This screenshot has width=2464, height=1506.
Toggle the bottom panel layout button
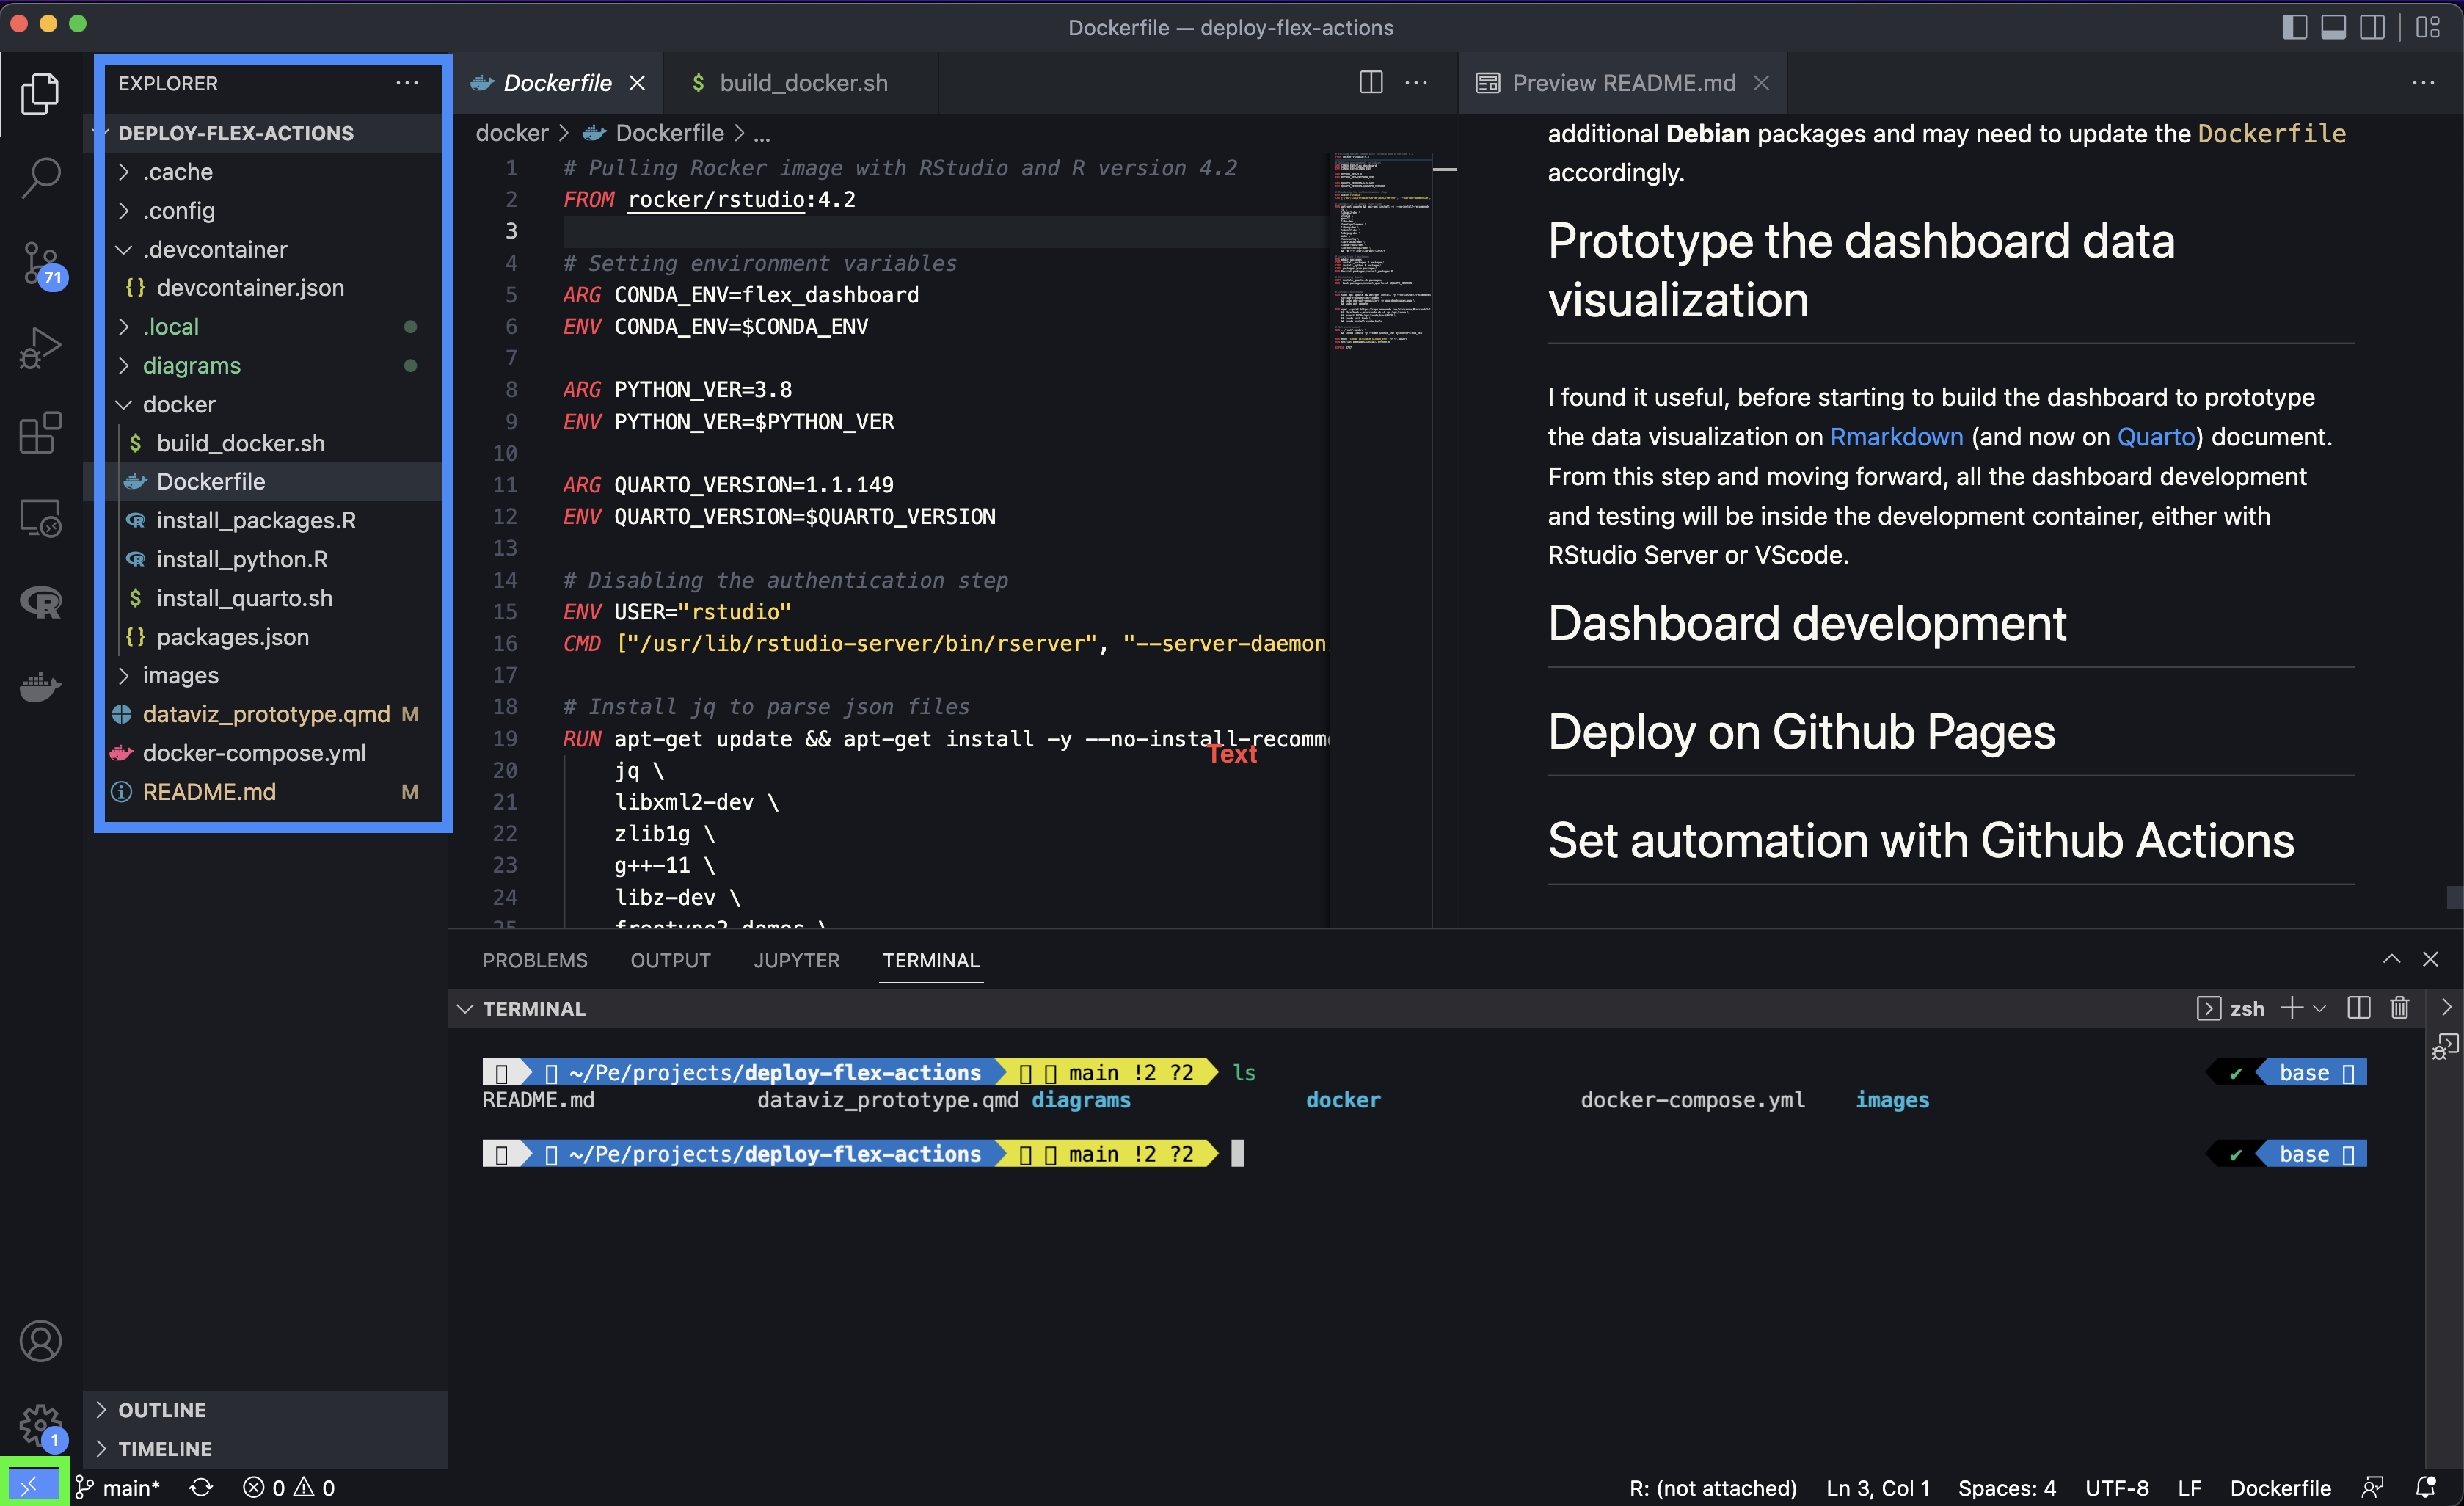tap(2333, 27)
